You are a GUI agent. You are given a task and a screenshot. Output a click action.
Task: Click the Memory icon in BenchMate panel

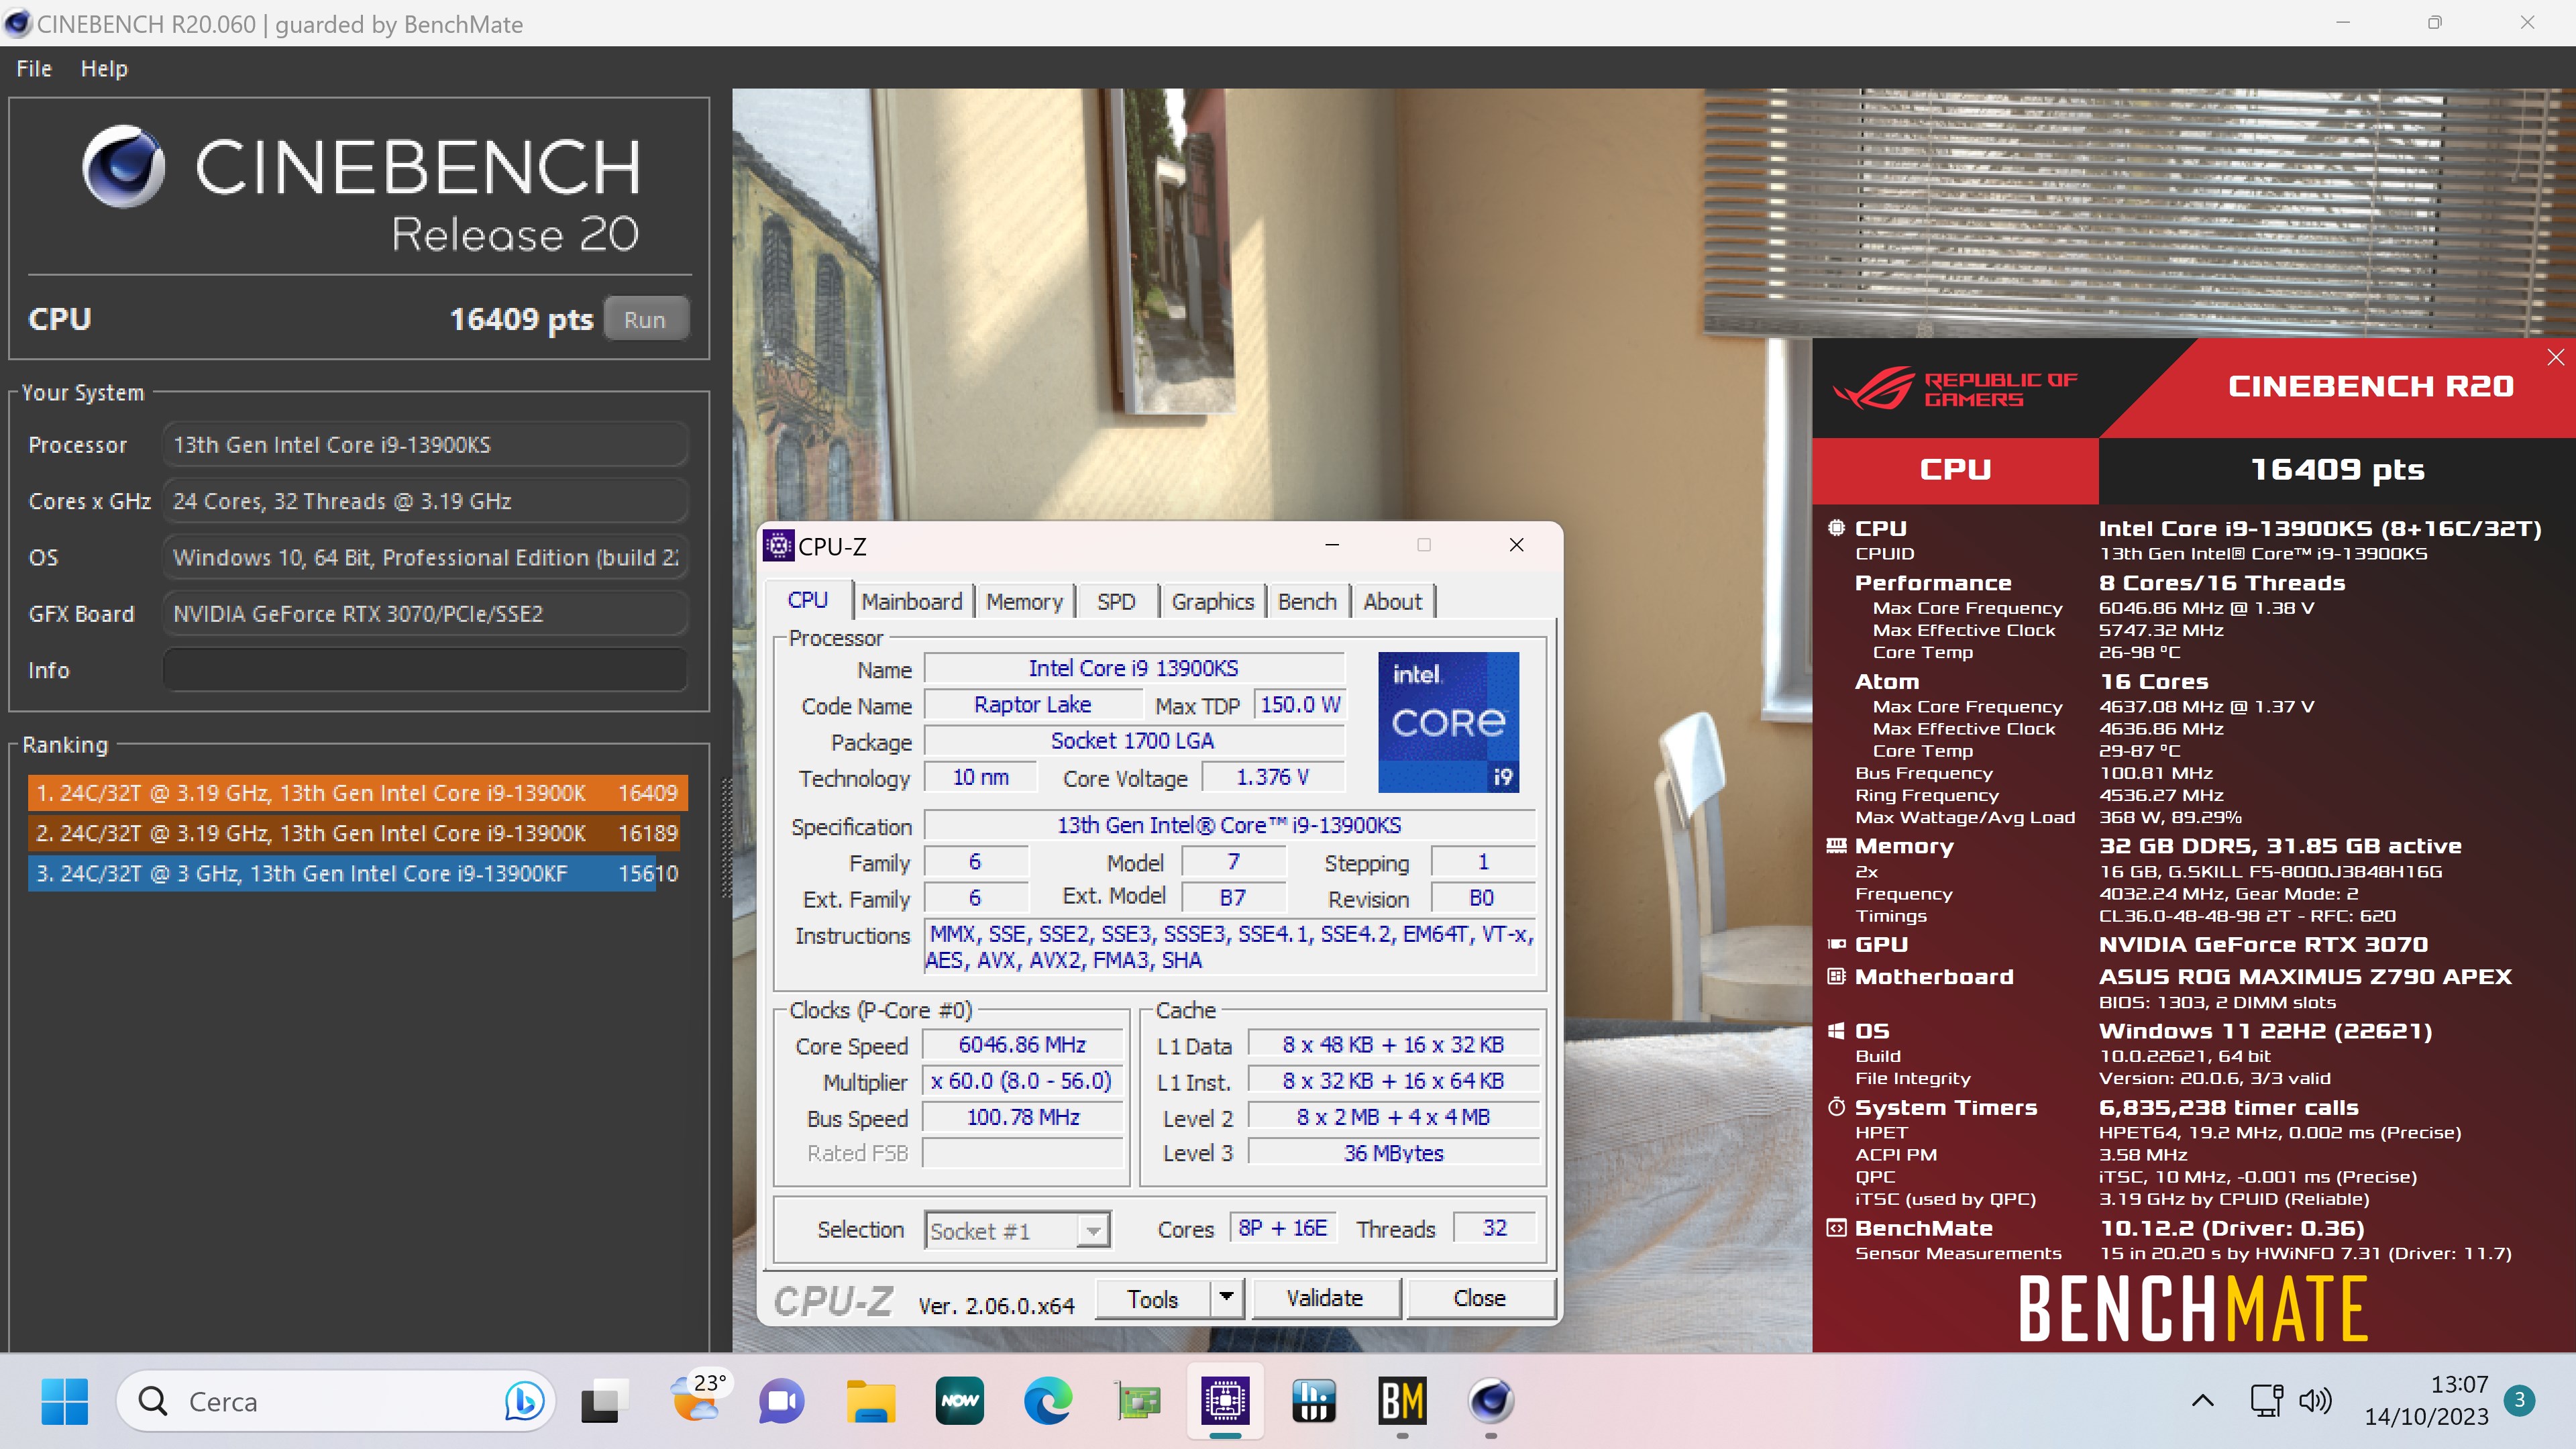(x=1836, y=846)
